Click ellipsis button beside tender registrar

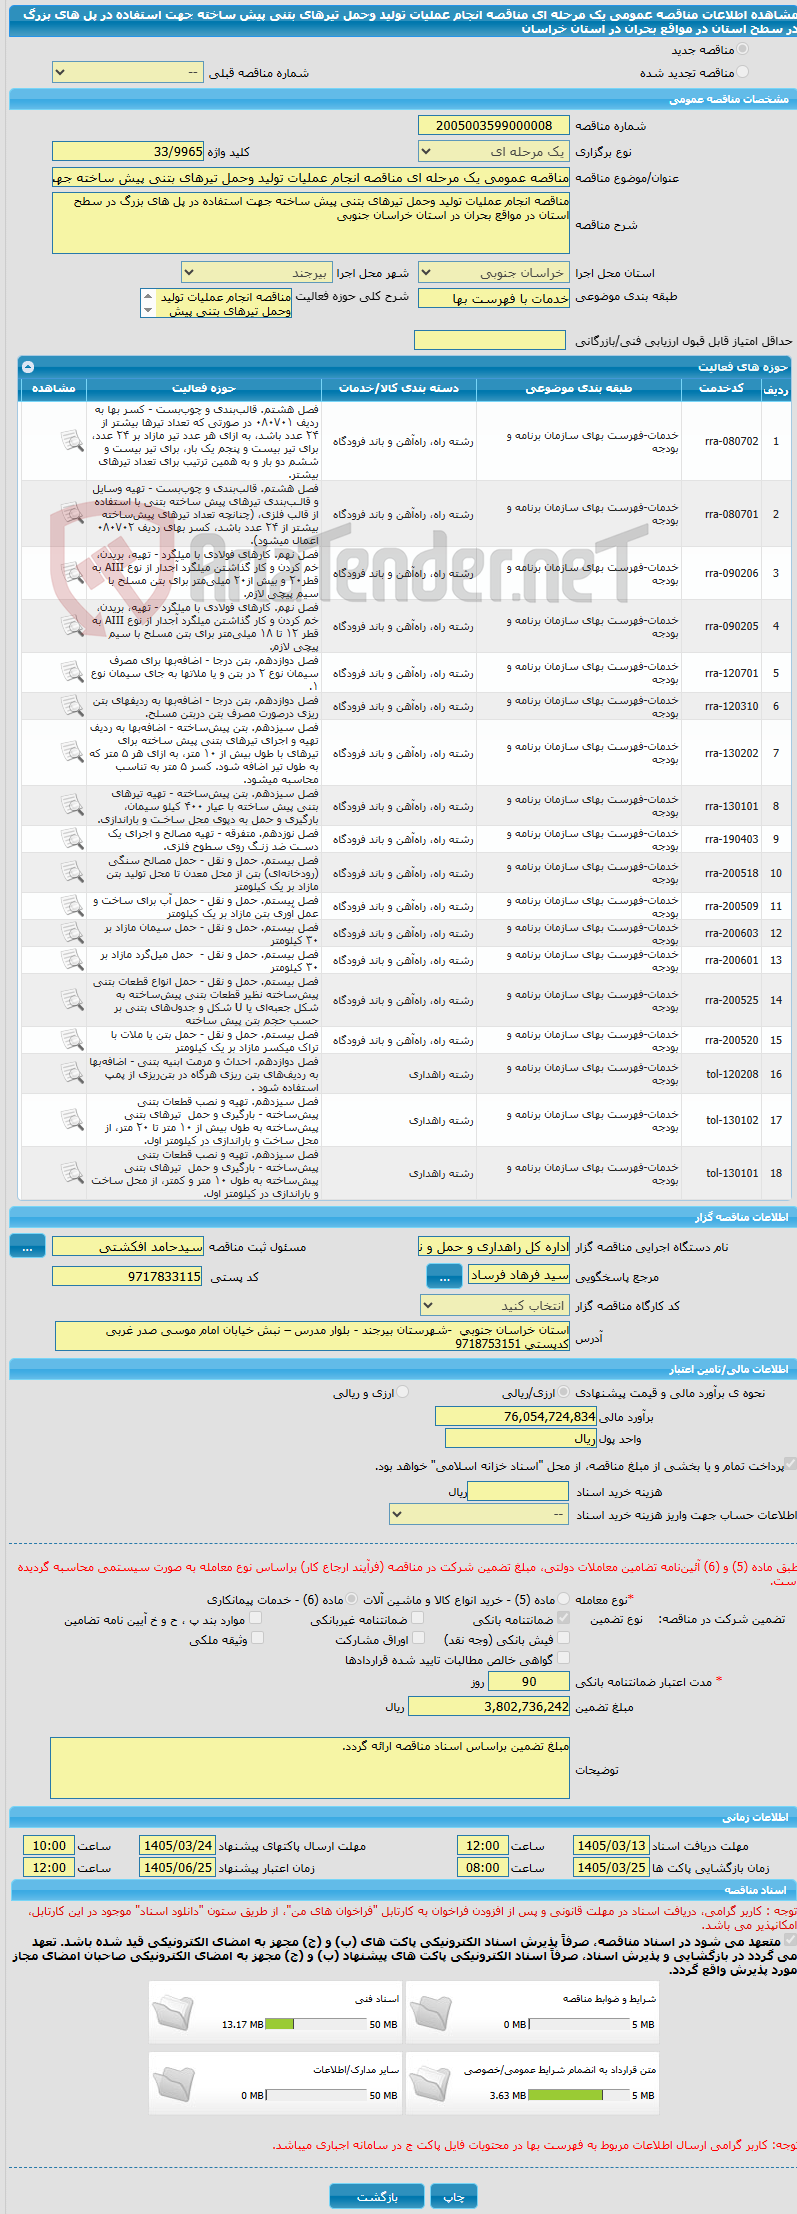click(27, 1246)
